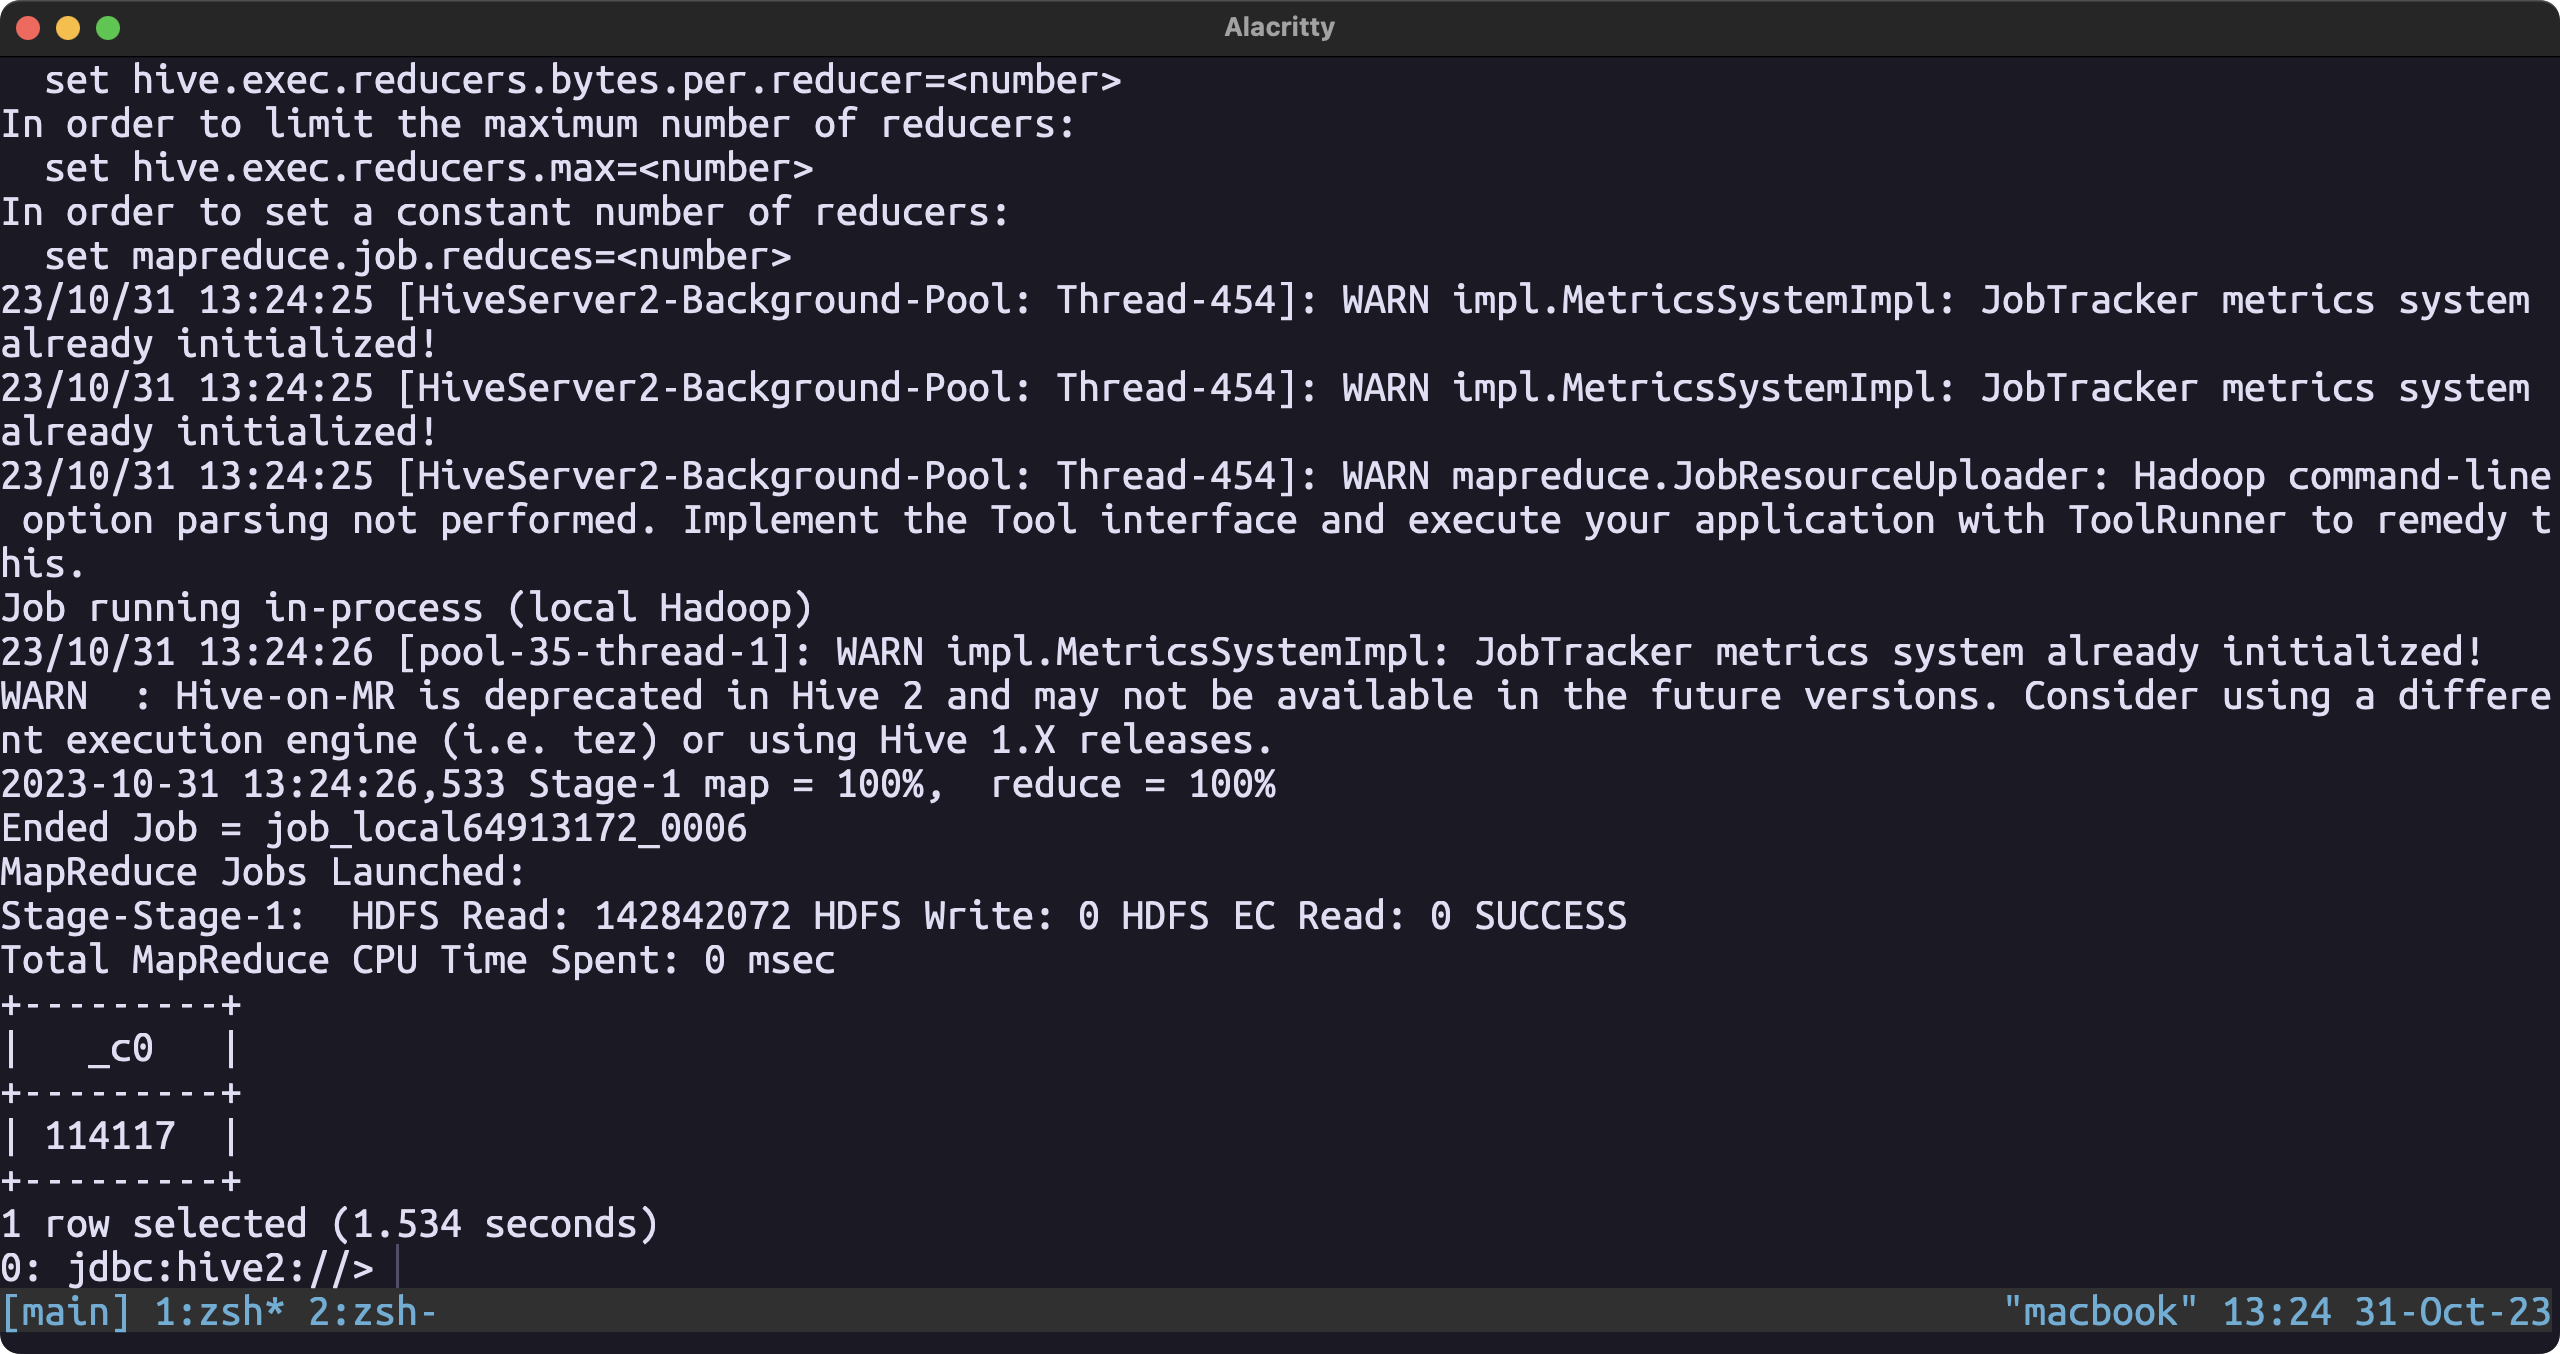Click the job_local64913172_0006 job ID
This screenshot has height=1354, width=2560.
point(506,828)
